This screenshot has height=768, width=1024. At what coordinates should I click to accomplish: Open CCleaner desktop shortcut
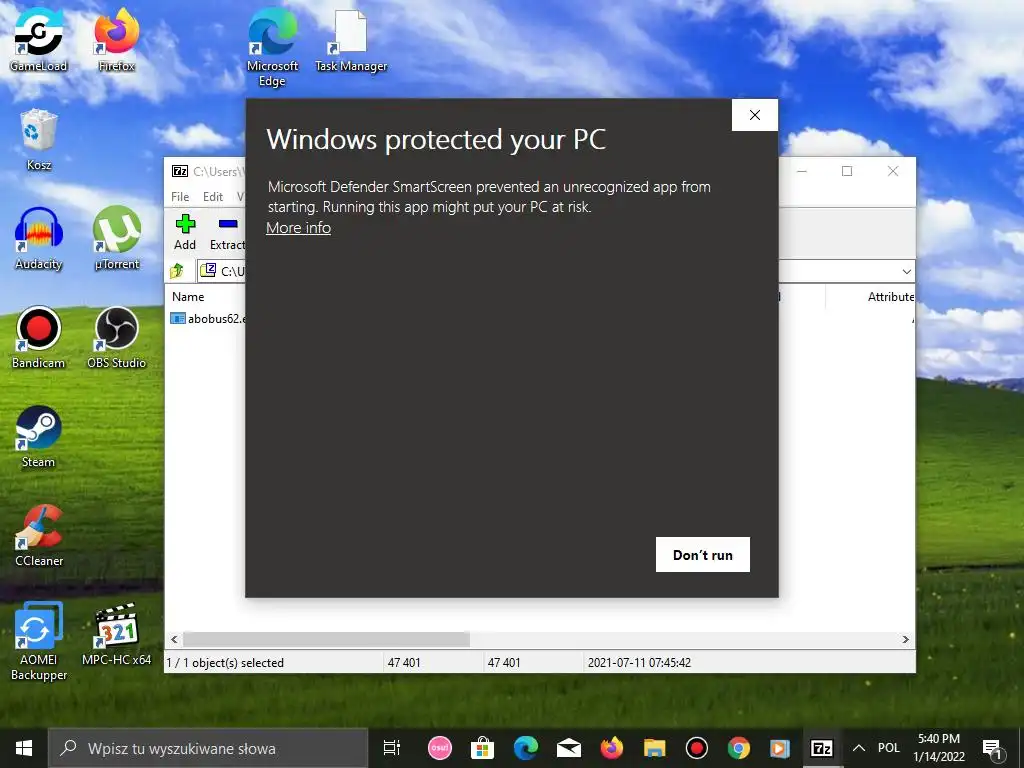point(39,536)
